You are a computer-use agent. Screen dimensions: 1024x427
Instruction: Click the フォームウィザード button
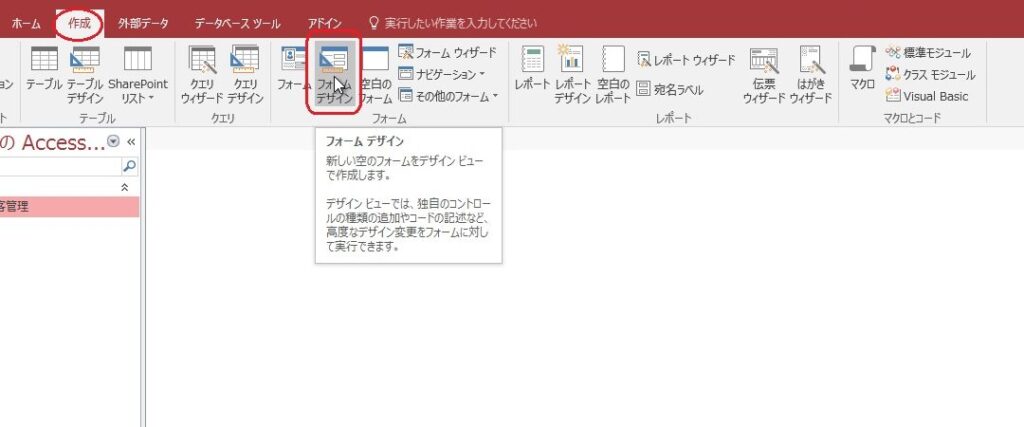447,52
